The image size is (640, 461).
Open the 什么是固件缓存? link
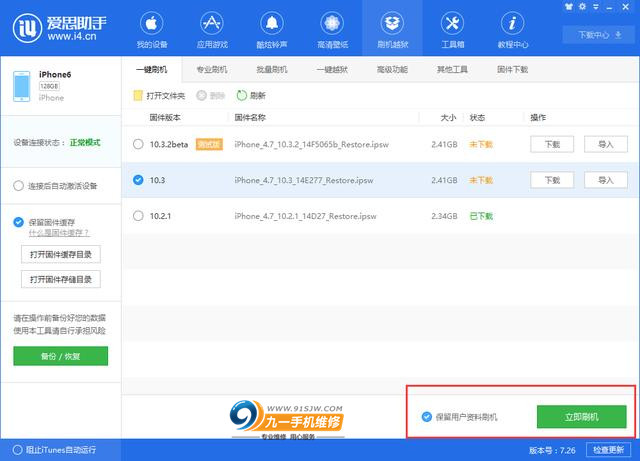point(59,233)
